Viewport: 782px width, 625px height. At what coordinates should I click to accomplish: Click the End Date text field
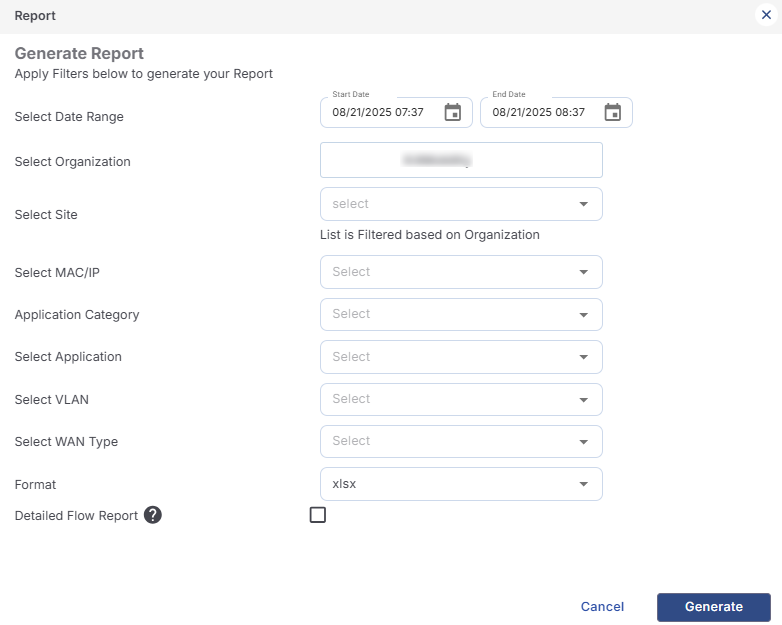pos(540,113)
